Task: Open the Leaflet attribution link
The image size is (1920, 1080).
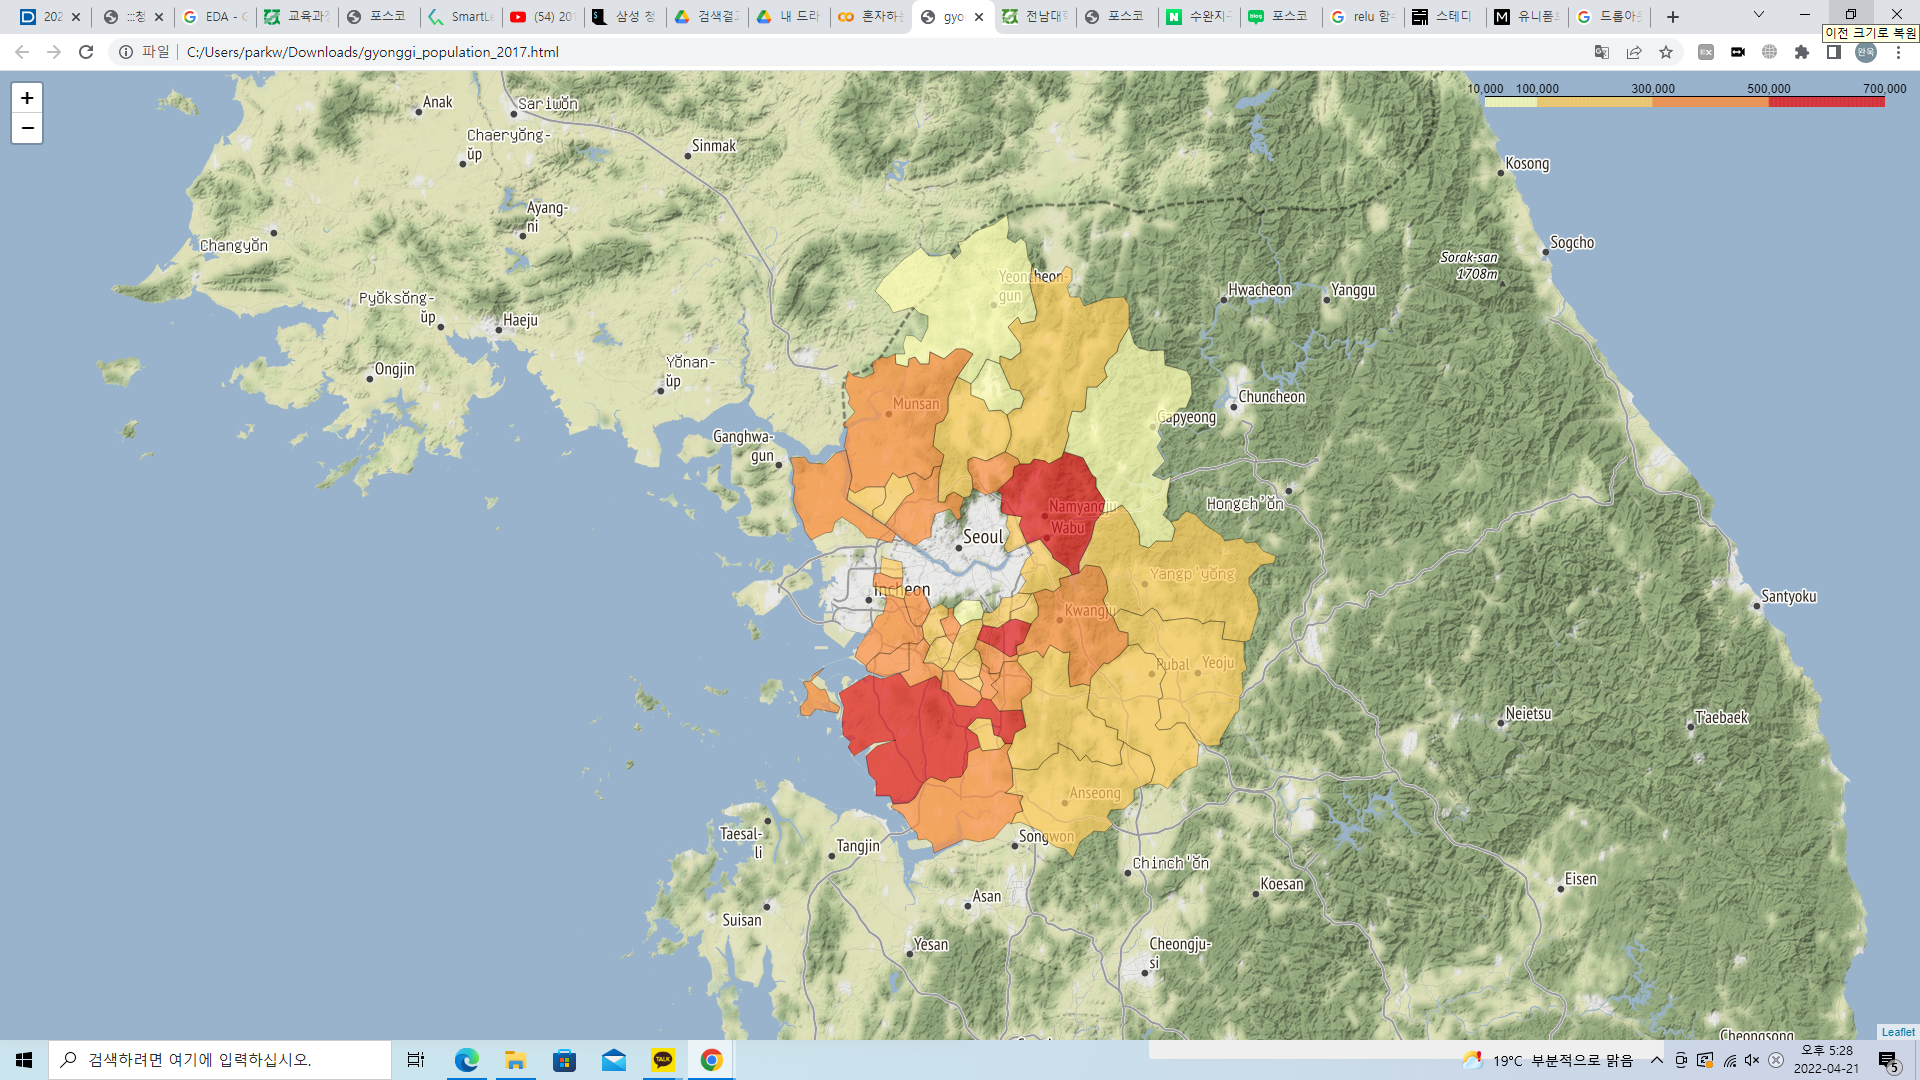Action: tap(1897, 1032)
